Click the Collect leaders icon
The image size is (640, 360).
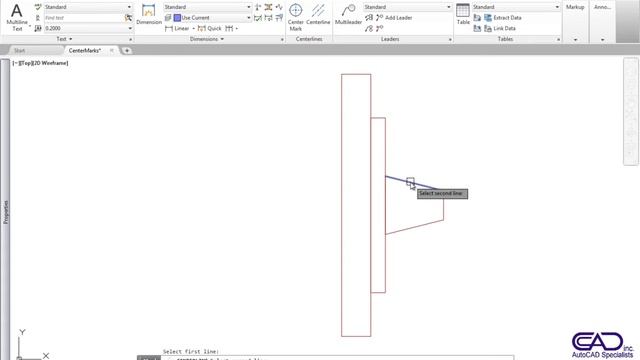[x=369, y=28]
